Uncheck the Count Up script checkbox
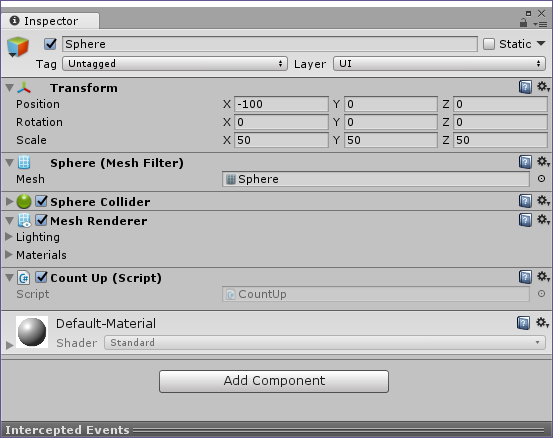 [x=42, y=278]
